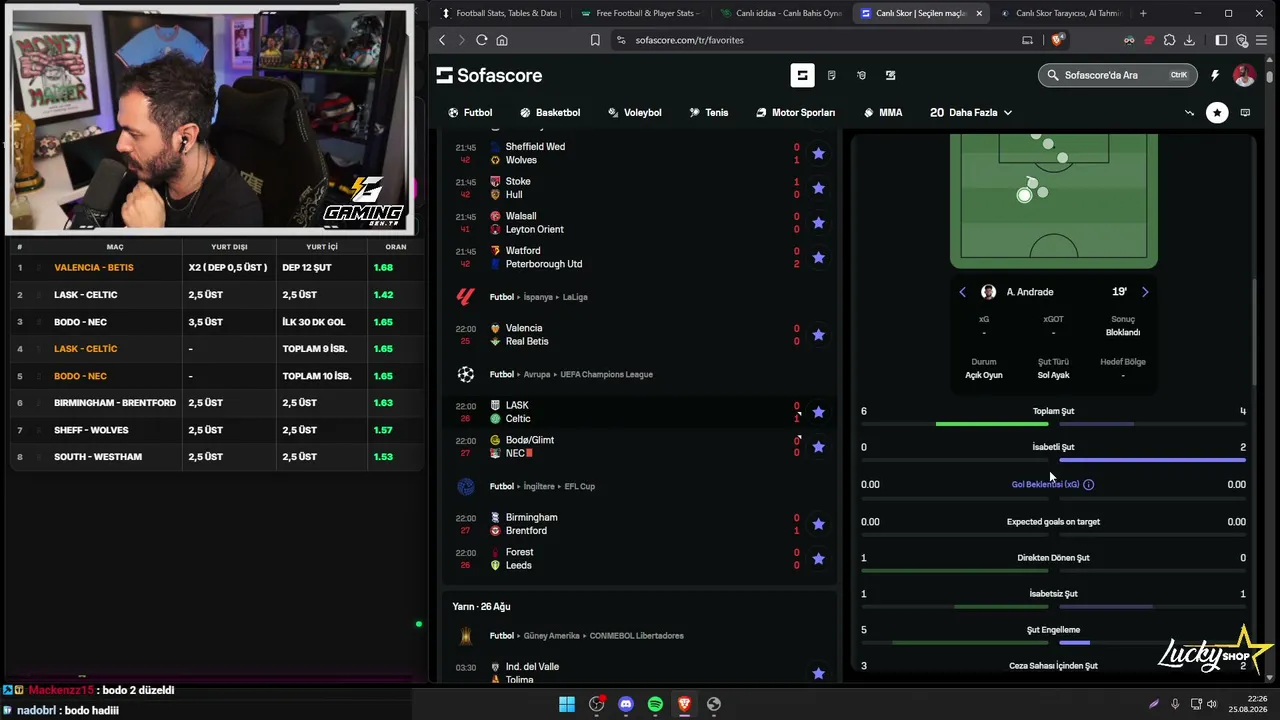Switch to 'Canlı iddaa' browser tab
This screenshot has height=720, width=1280.
coord(781,13)
